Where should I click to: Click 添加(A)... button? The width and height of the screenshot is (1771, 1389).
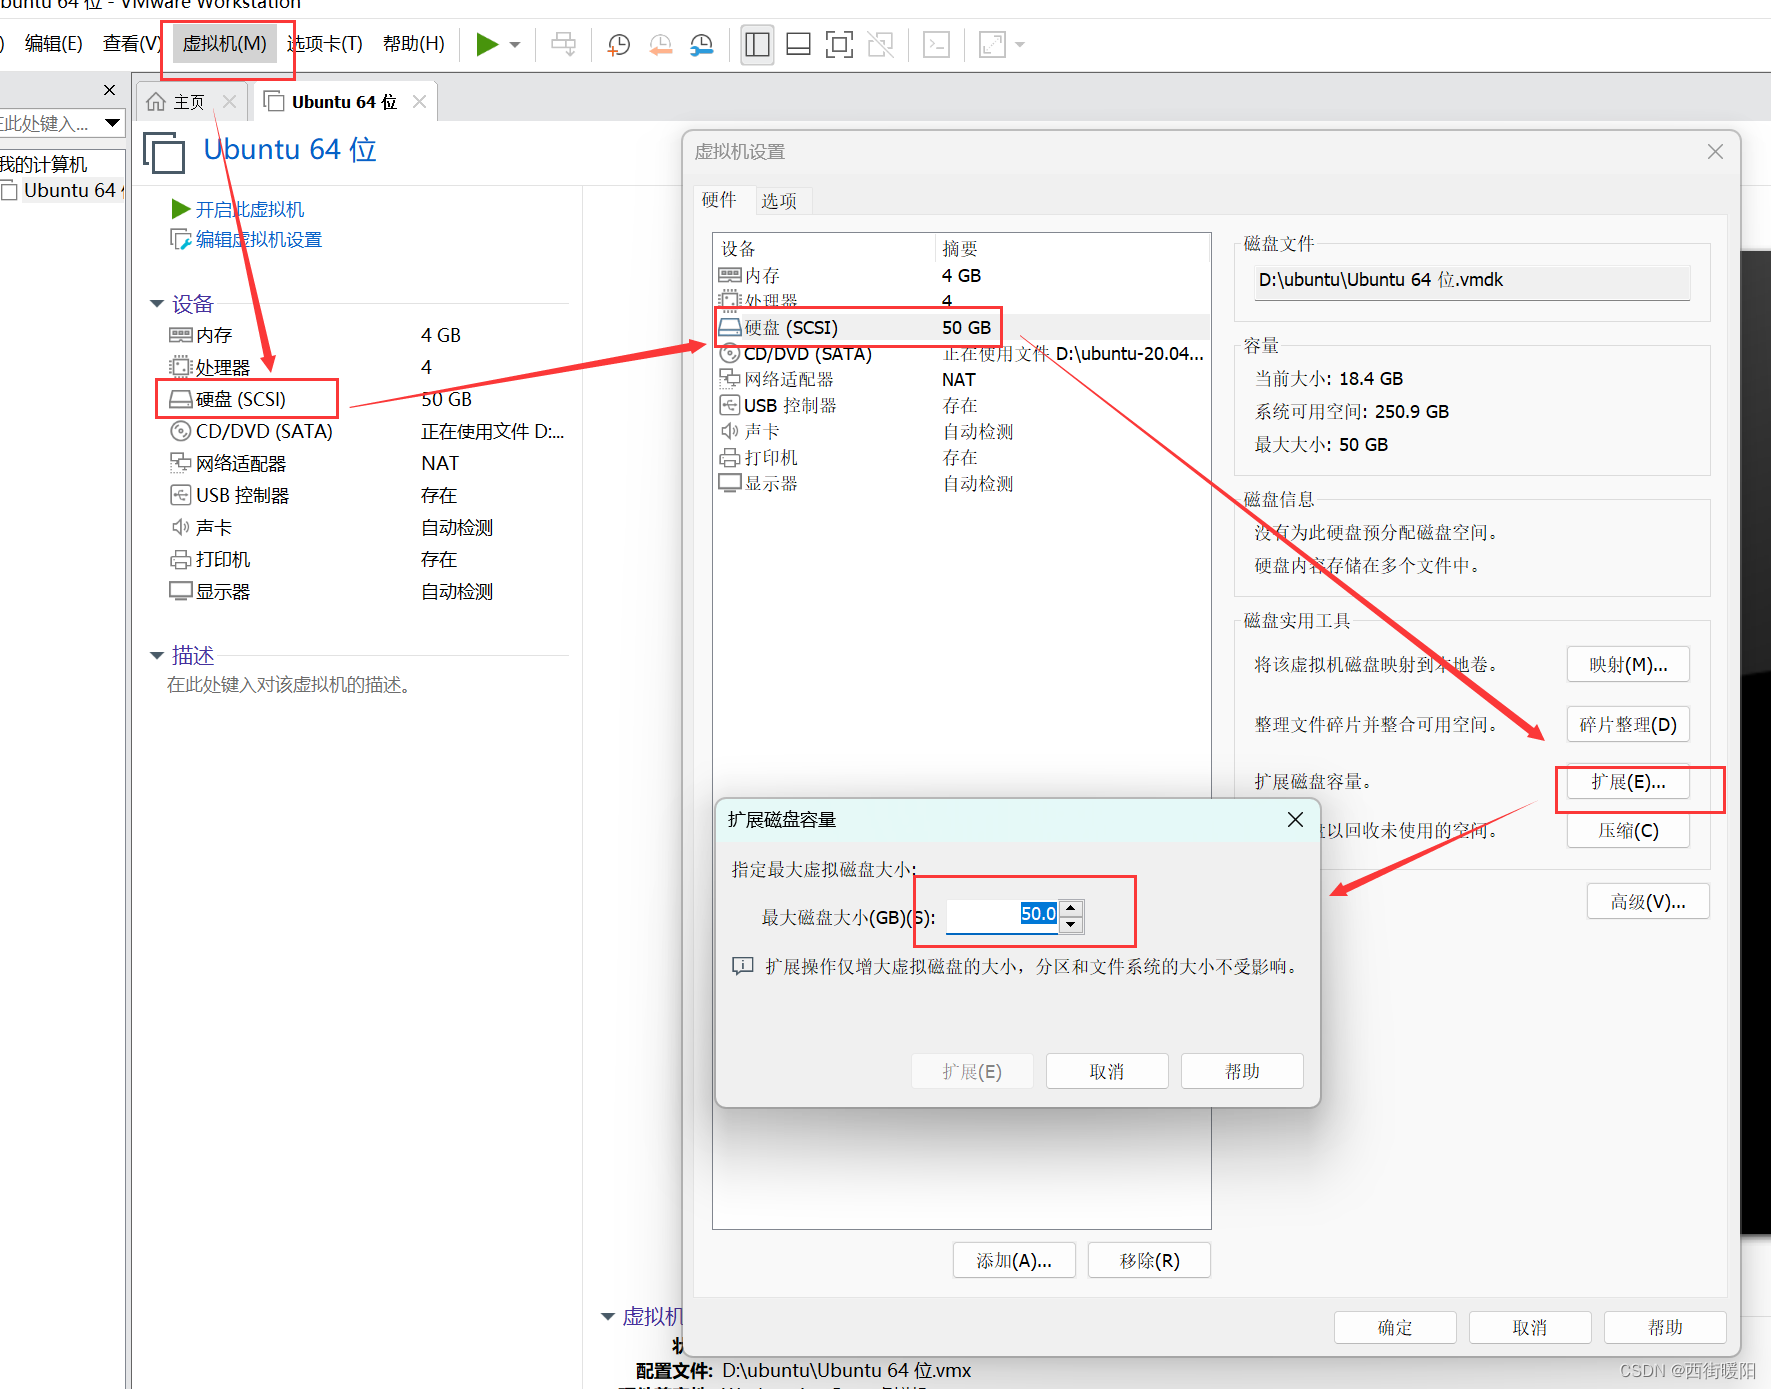(x=1014, y=1261)
